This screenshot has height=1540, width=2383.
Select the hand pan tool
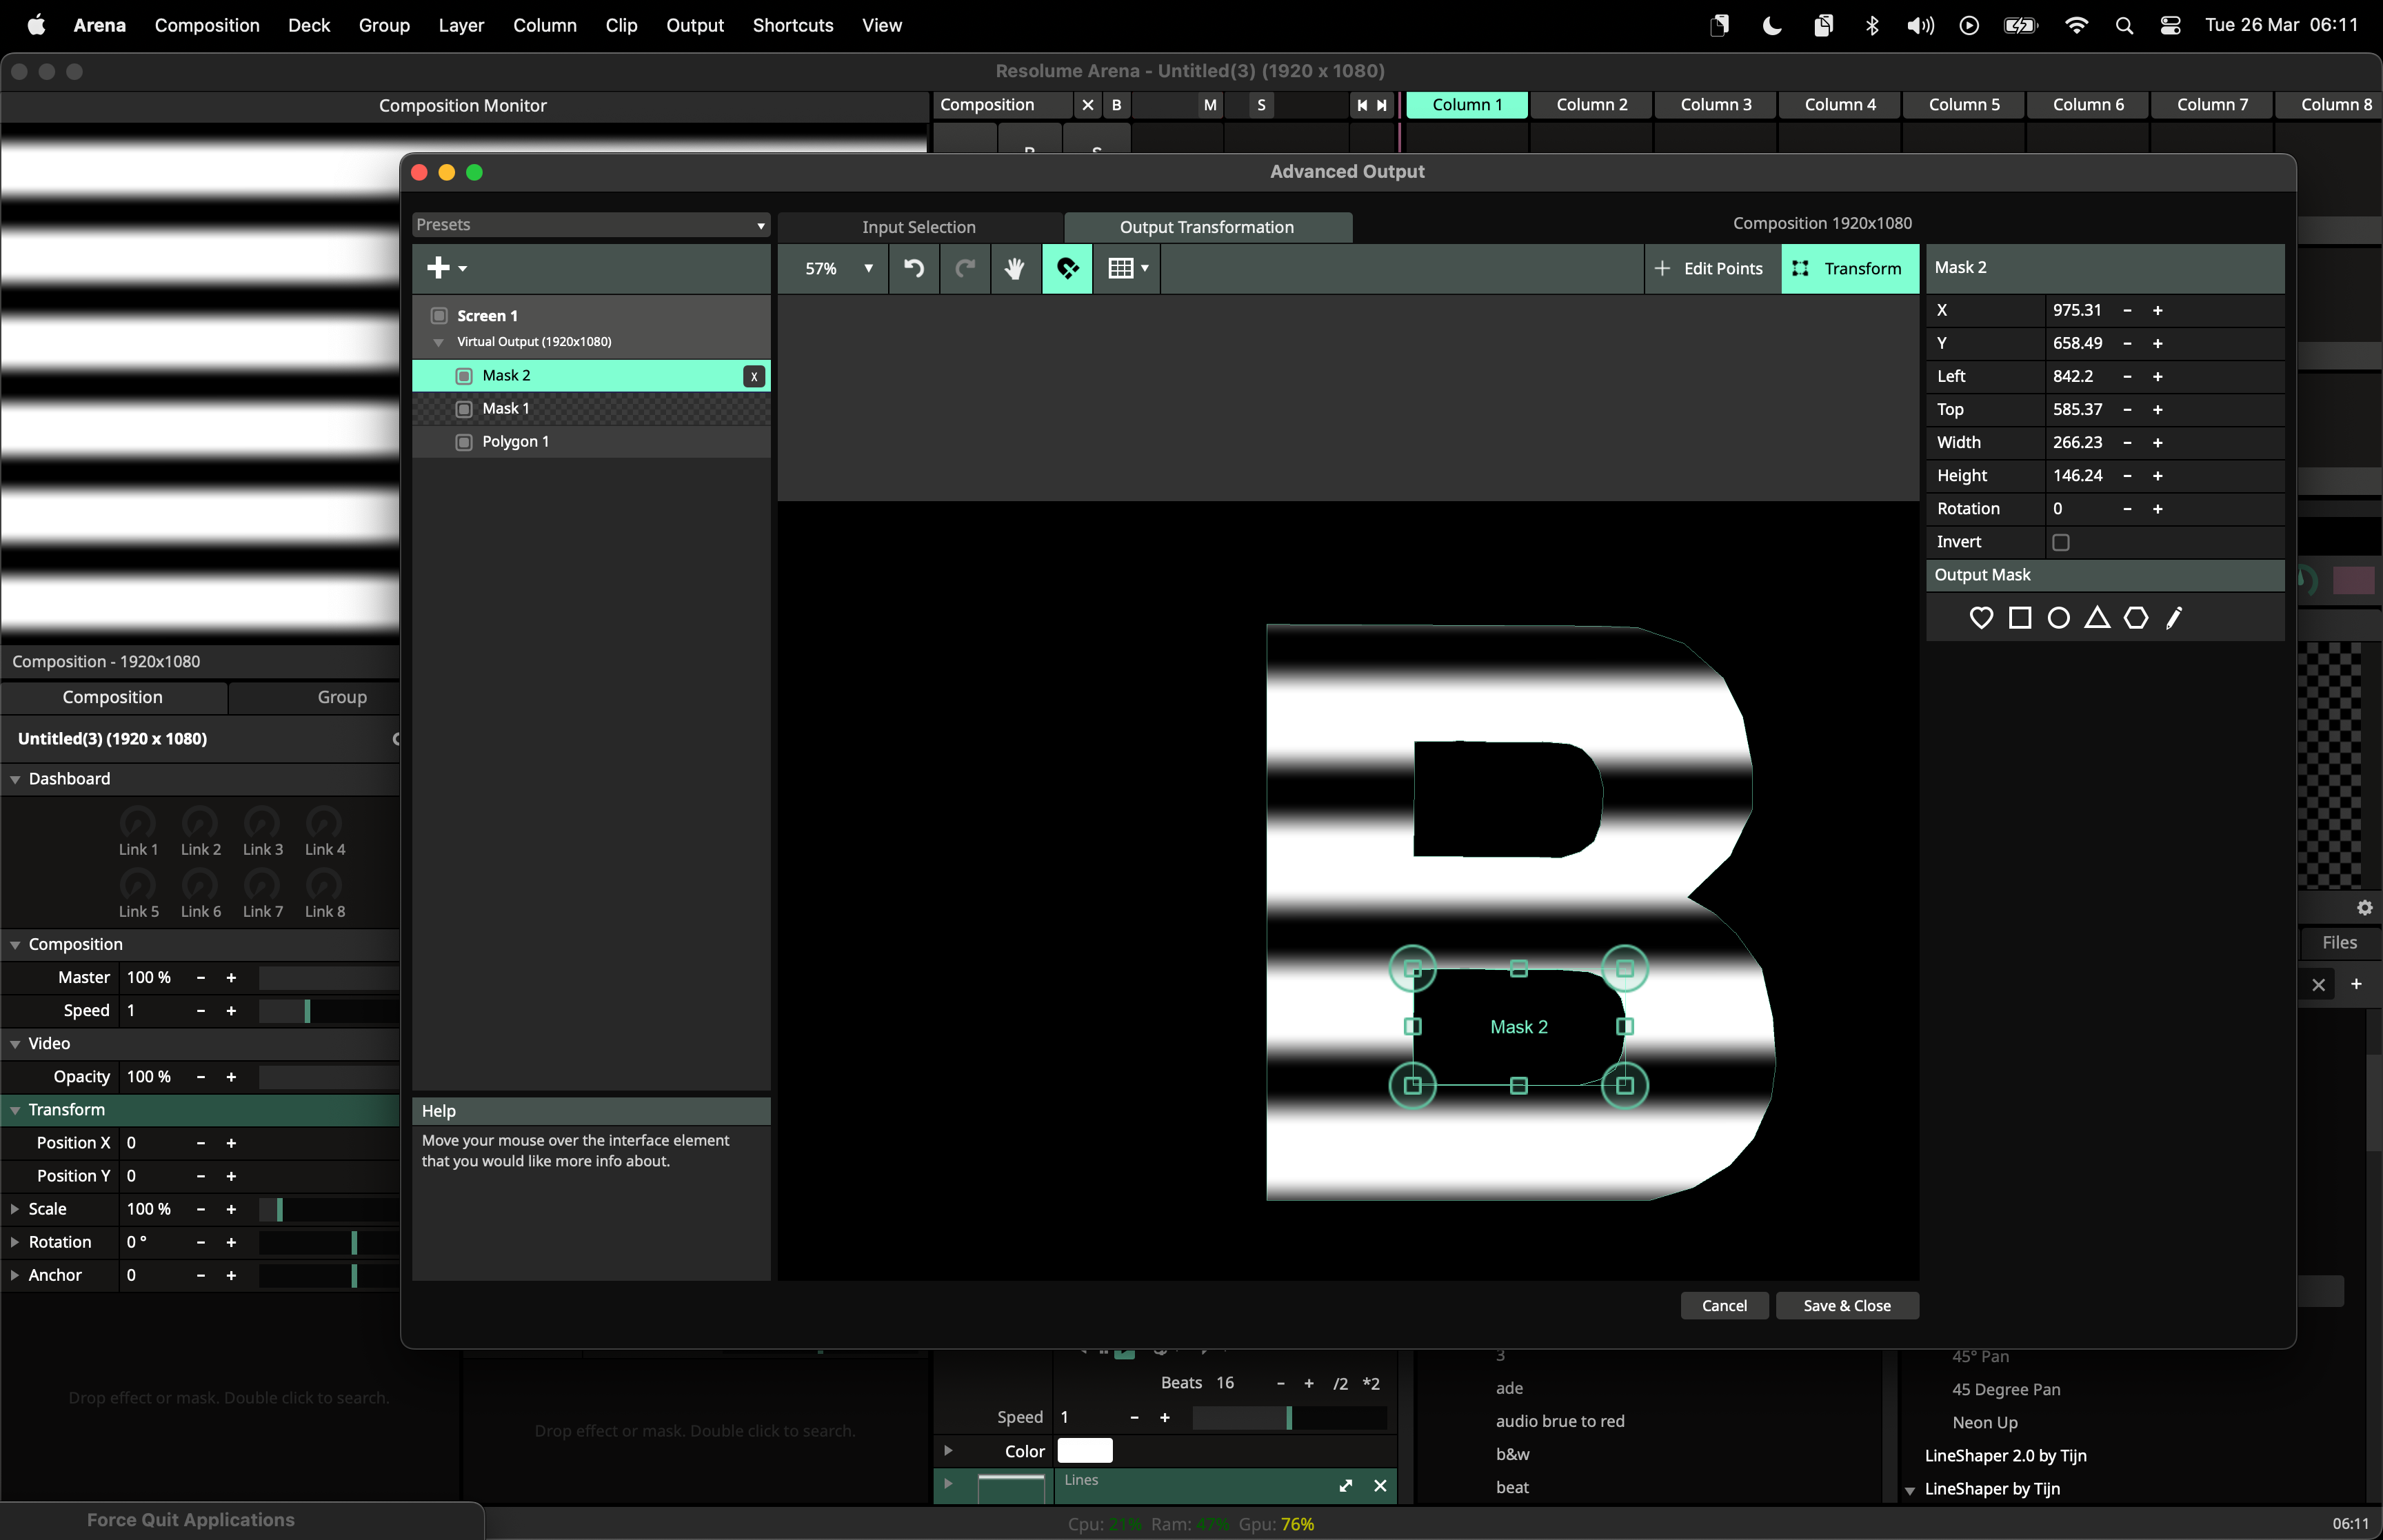pyautogui.click(x=1014, y=268)
